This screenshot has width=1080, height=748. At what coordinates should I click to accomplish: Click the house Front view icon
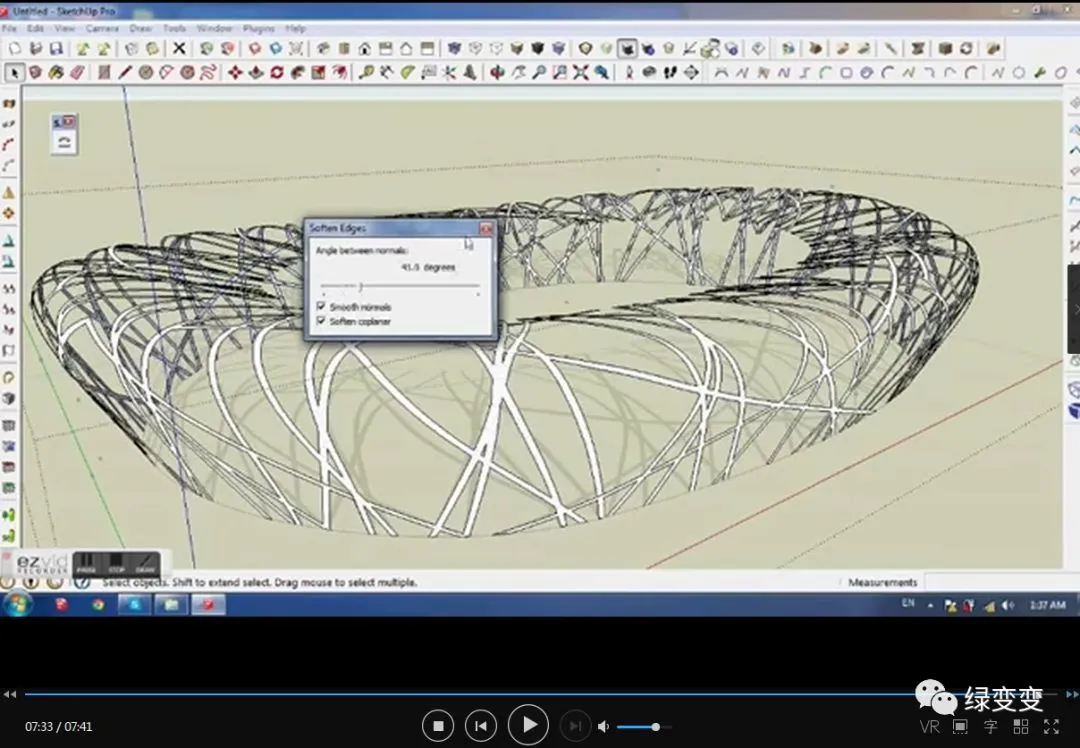pos(365,48)
